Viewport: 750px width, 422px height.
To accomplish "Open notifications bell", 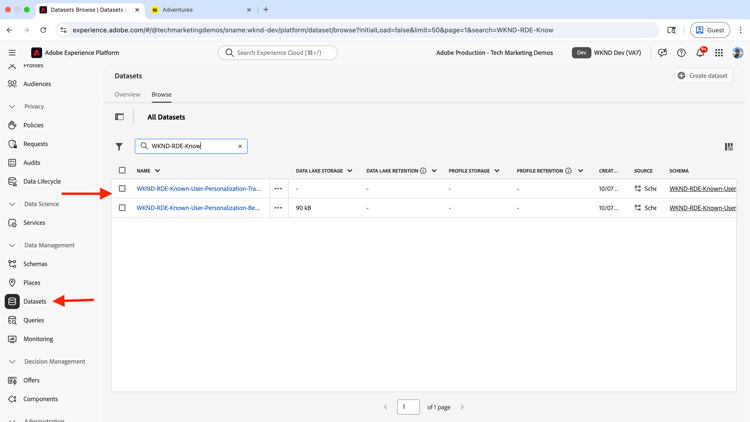I will [700, 53].
